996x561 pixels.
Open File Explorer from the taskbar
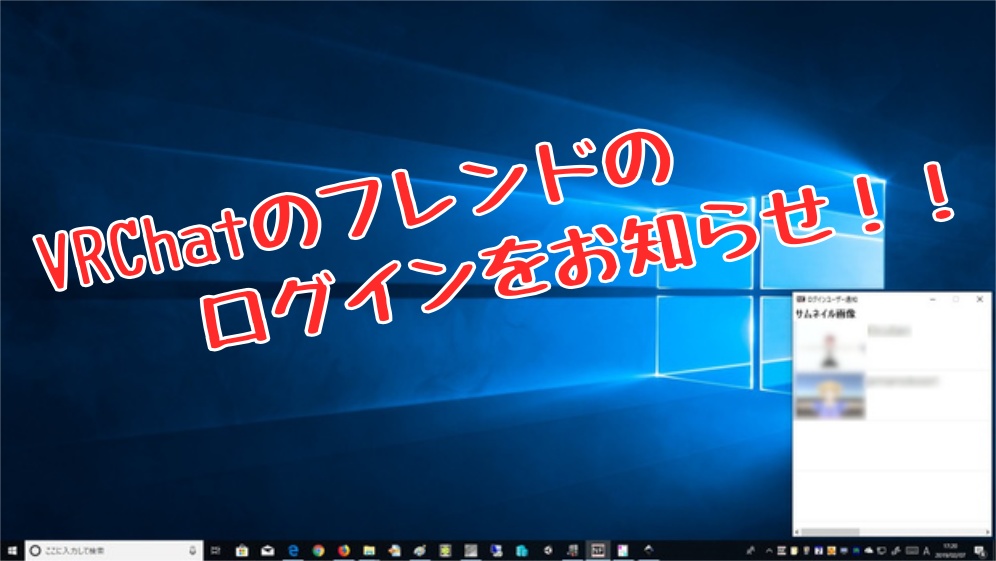[x=369, y=550]
